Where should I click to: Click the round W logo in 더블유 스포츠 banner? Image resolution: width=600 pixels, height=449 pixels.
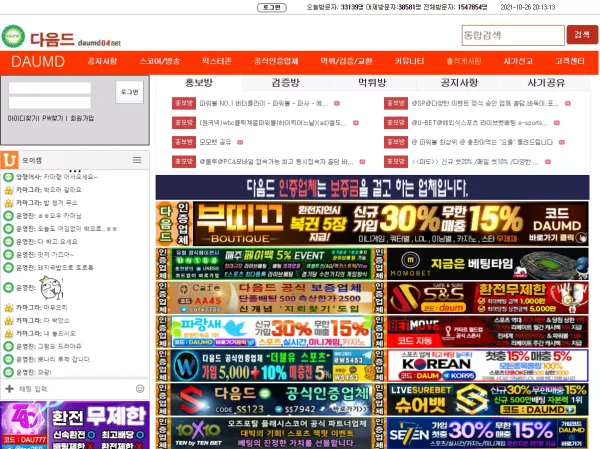[x=186, y=366]
